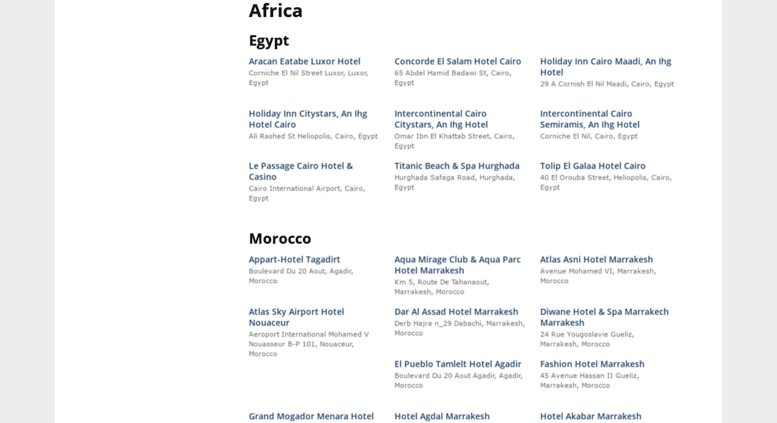Open Grand Mogador Menara Hotel link
Image resolution: width=777 pixels, height=423 pixels.
point(311,417)
